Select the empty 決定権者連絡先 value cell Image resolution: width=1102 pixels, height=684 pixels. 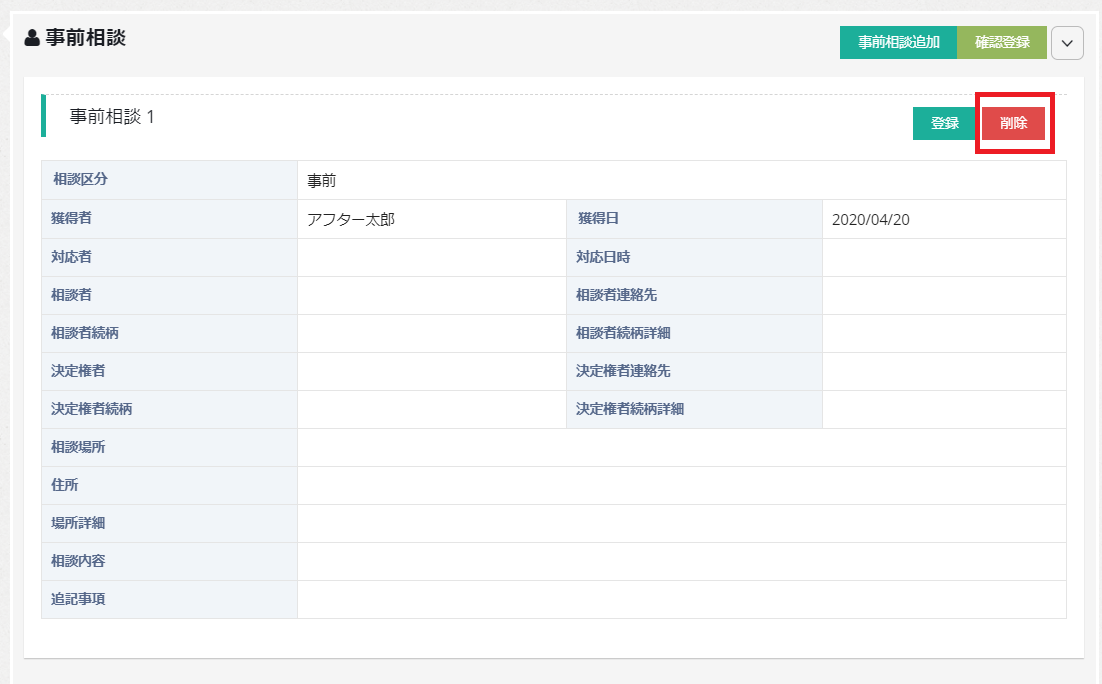click(x=944, y=371)
